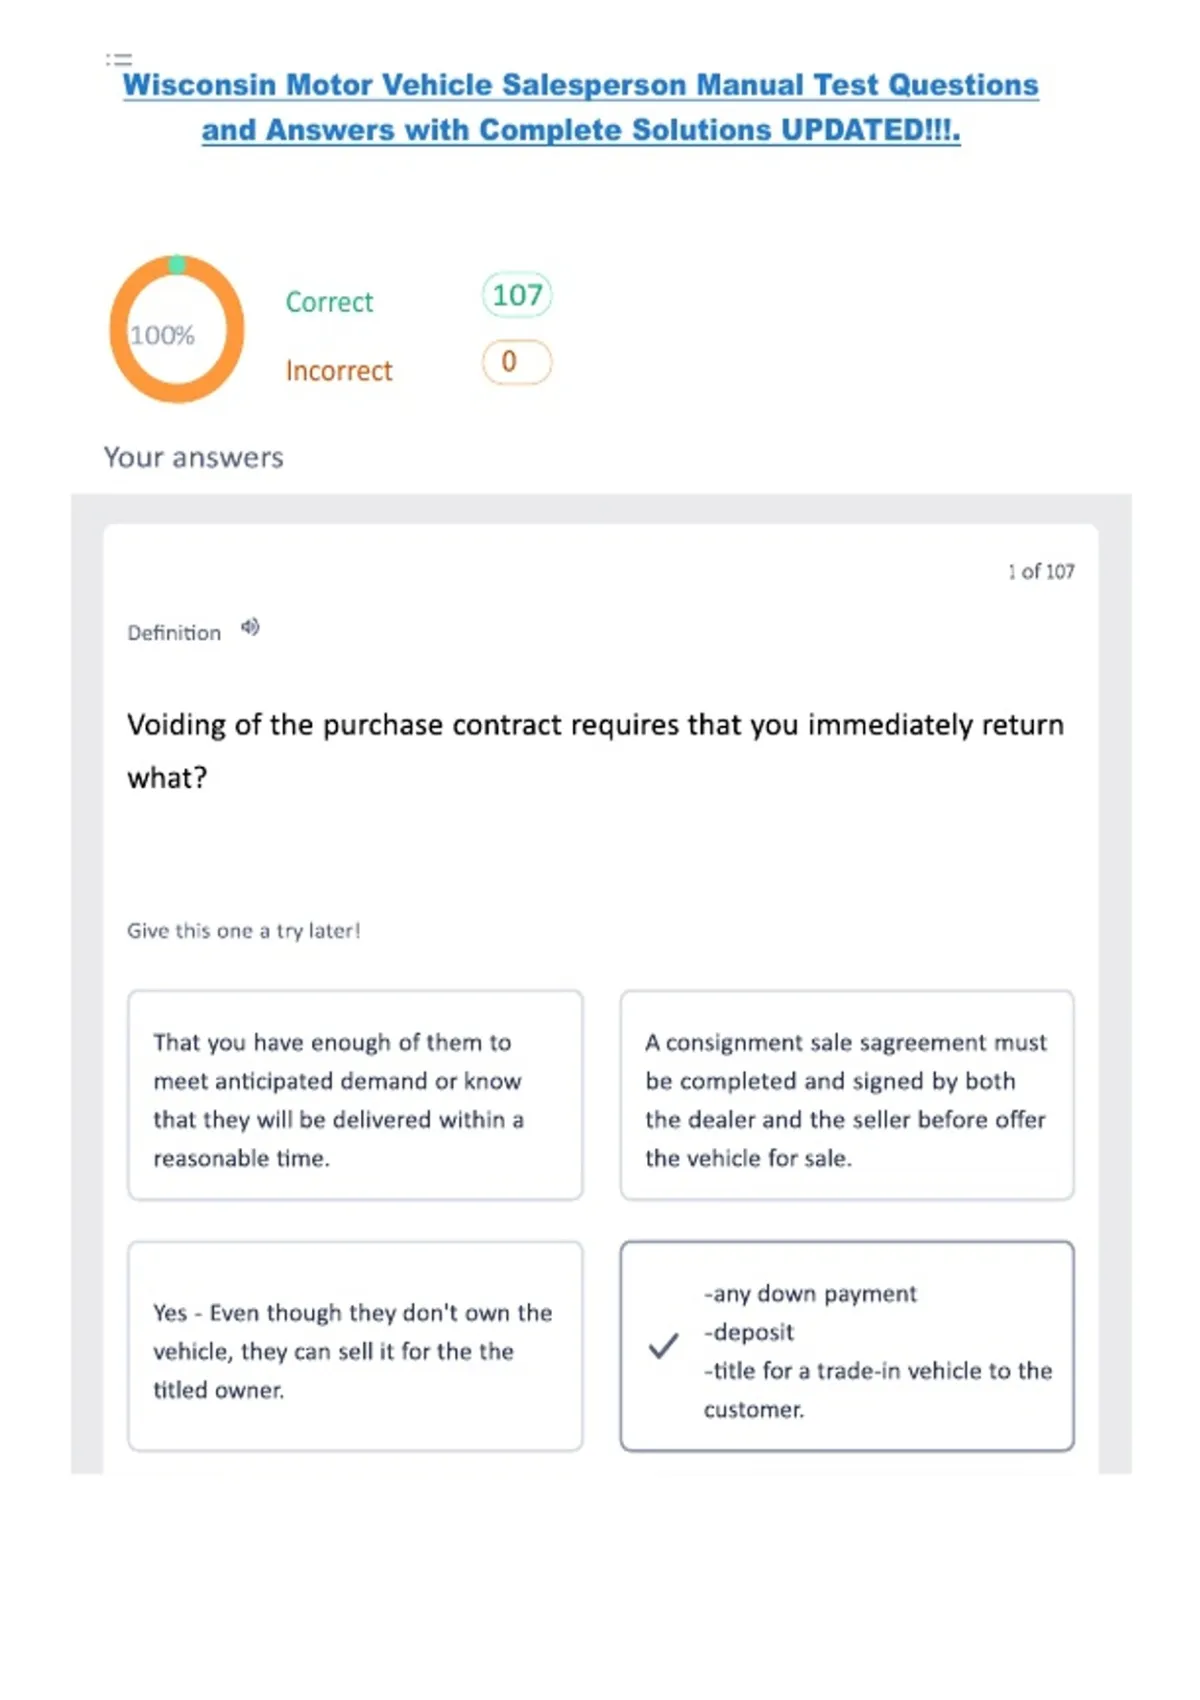This screenshot has height=1700, width=1200.
Task: Click the 'Voiding of the purchase contract' question text
Action: tap(596, 750)
